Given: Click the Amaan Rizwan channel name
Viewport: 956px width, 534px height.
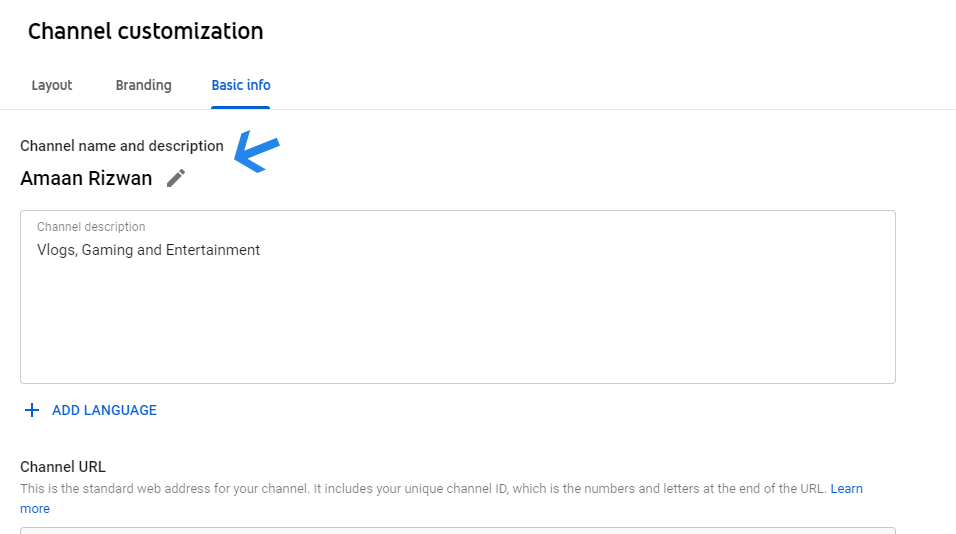Looking at the screenshot, I should click(x=86, y=178).
